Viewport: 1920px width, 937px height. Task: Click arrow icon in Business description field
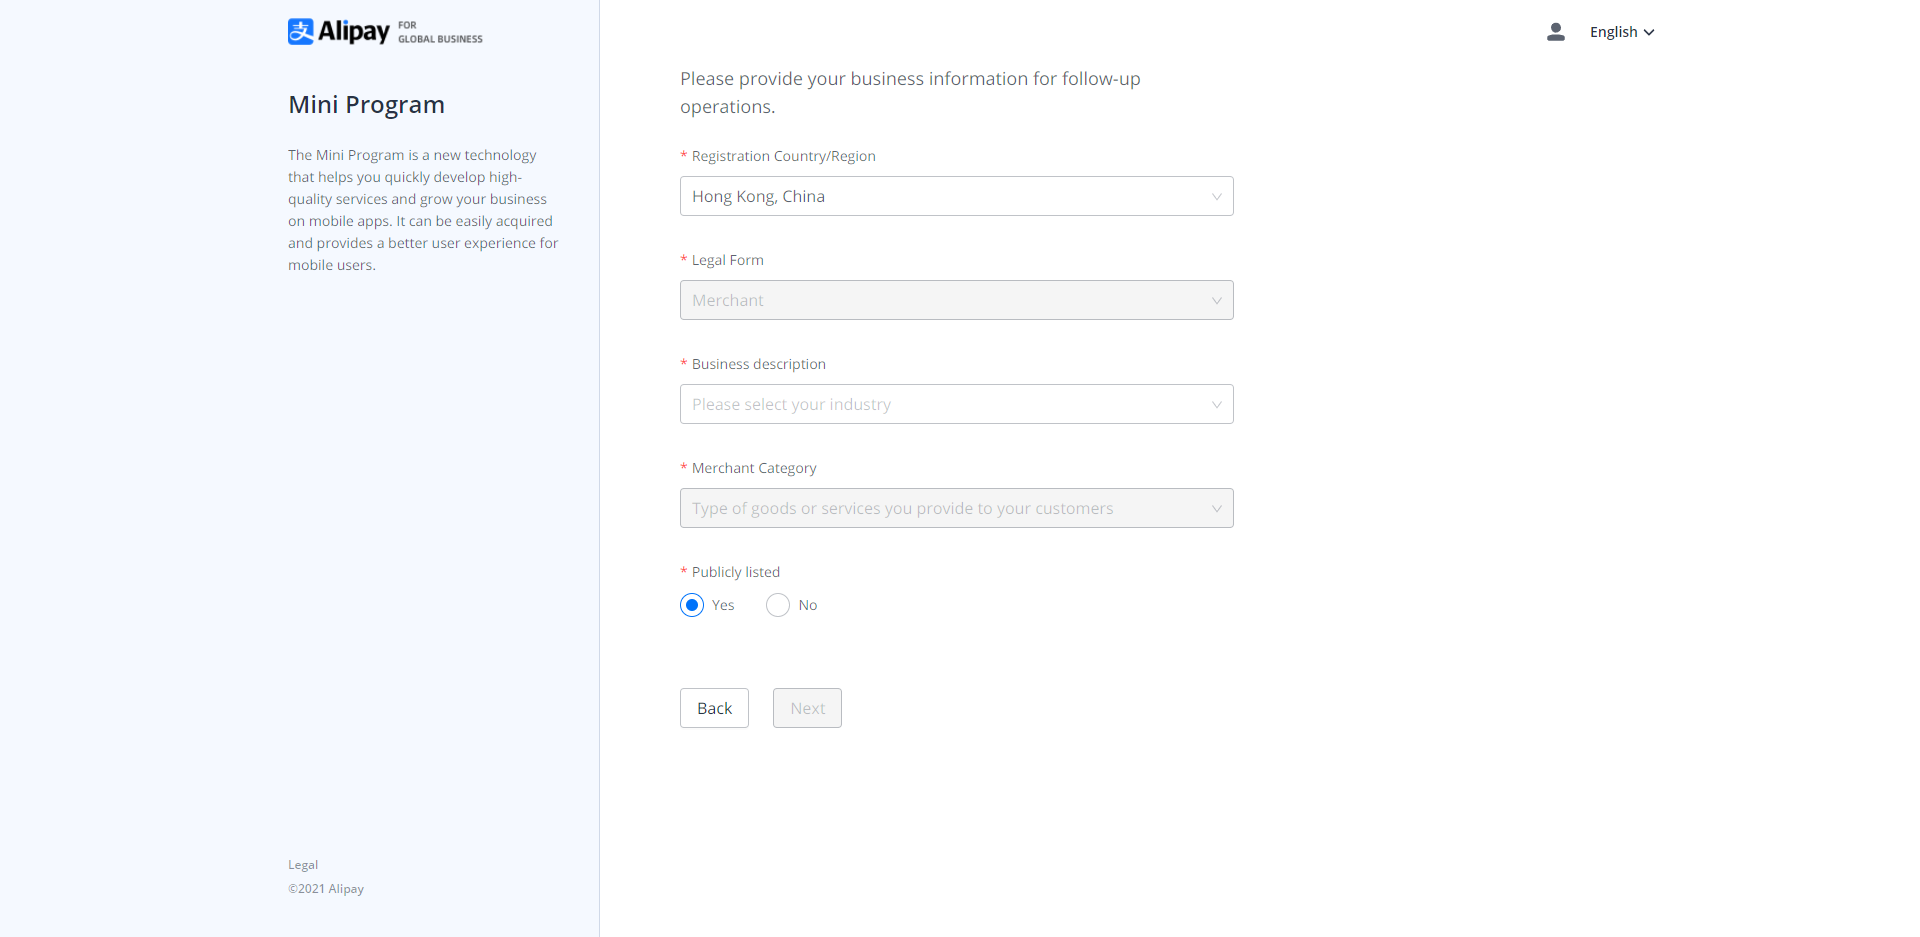(x=1216, y=405)
